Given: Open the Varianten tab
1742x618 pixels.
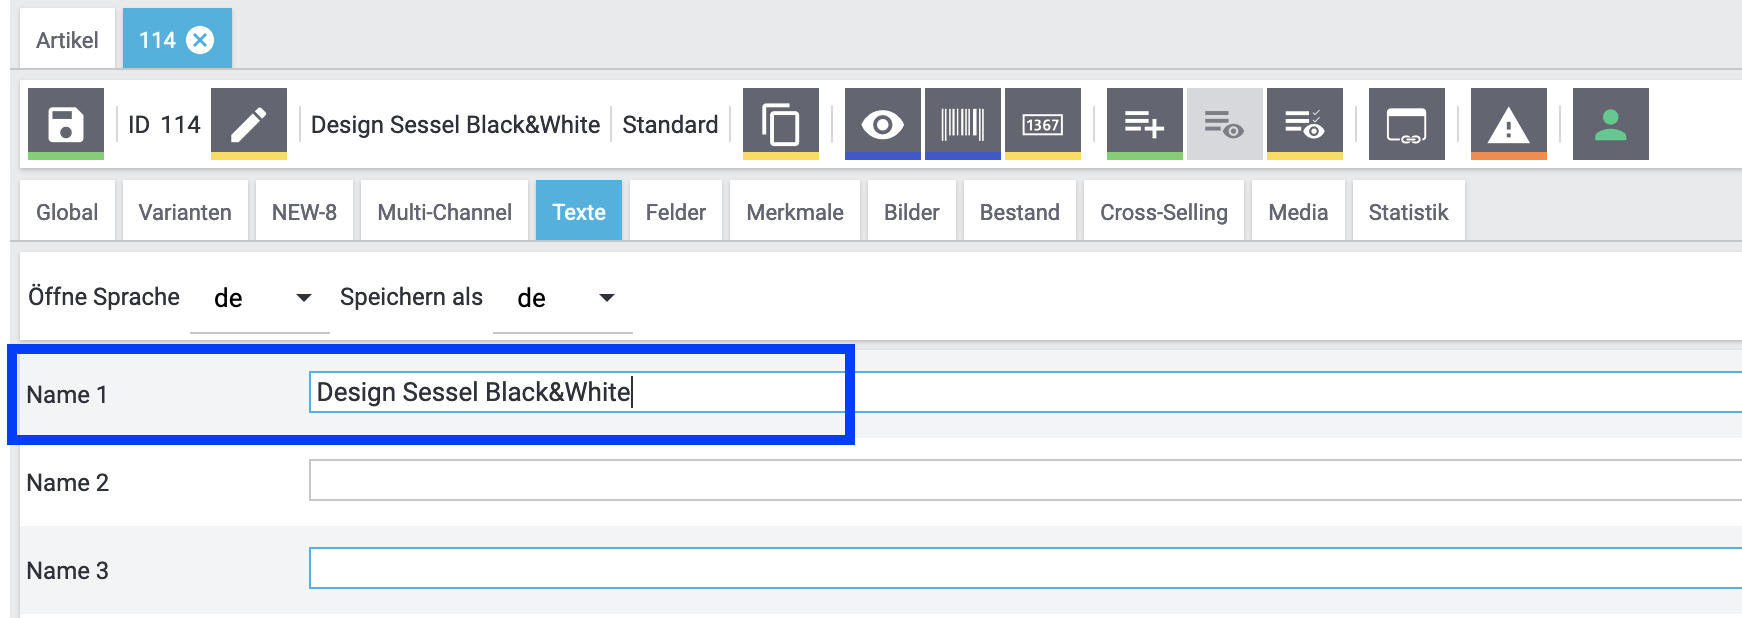Looking at the screenshot, I should point(185,212).
